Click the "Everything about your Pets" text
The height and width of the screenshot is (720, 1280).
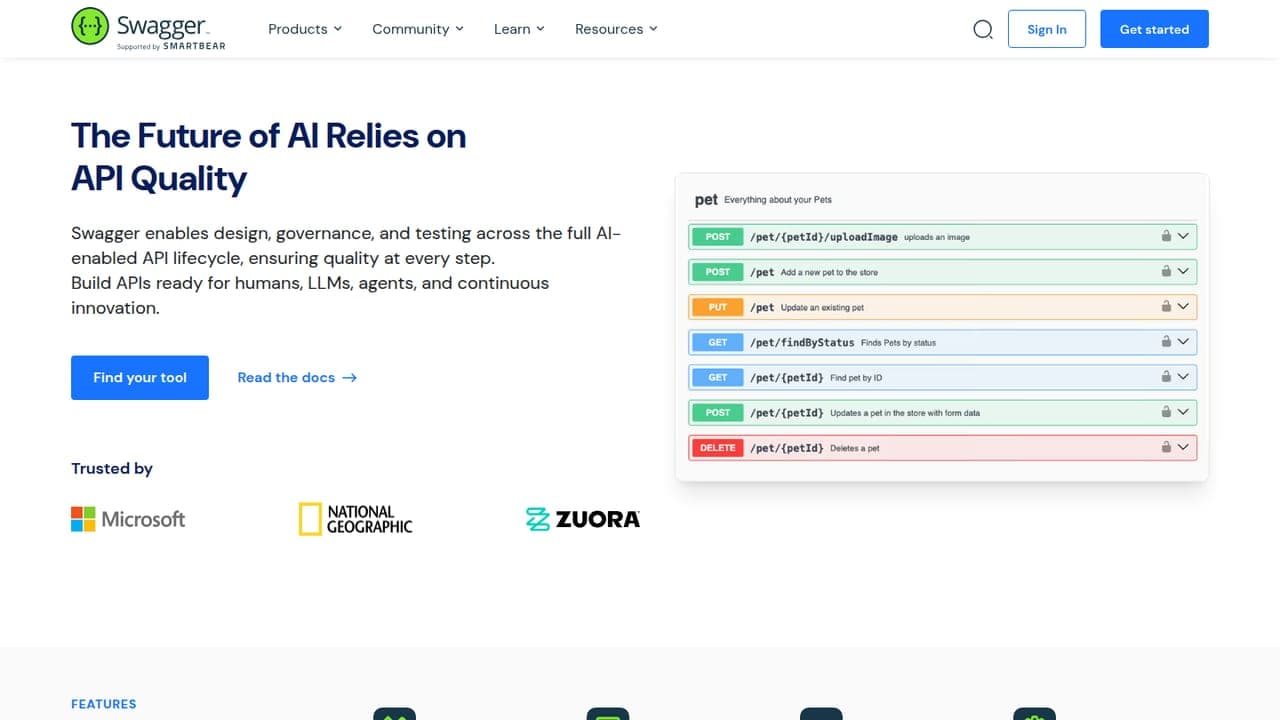778,200
